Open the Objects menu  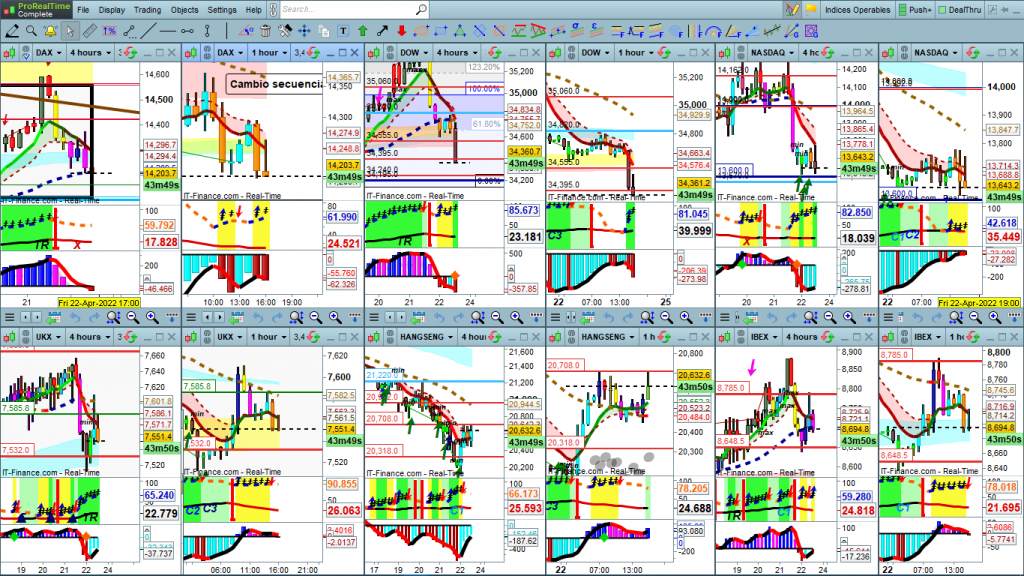point(184,9)
